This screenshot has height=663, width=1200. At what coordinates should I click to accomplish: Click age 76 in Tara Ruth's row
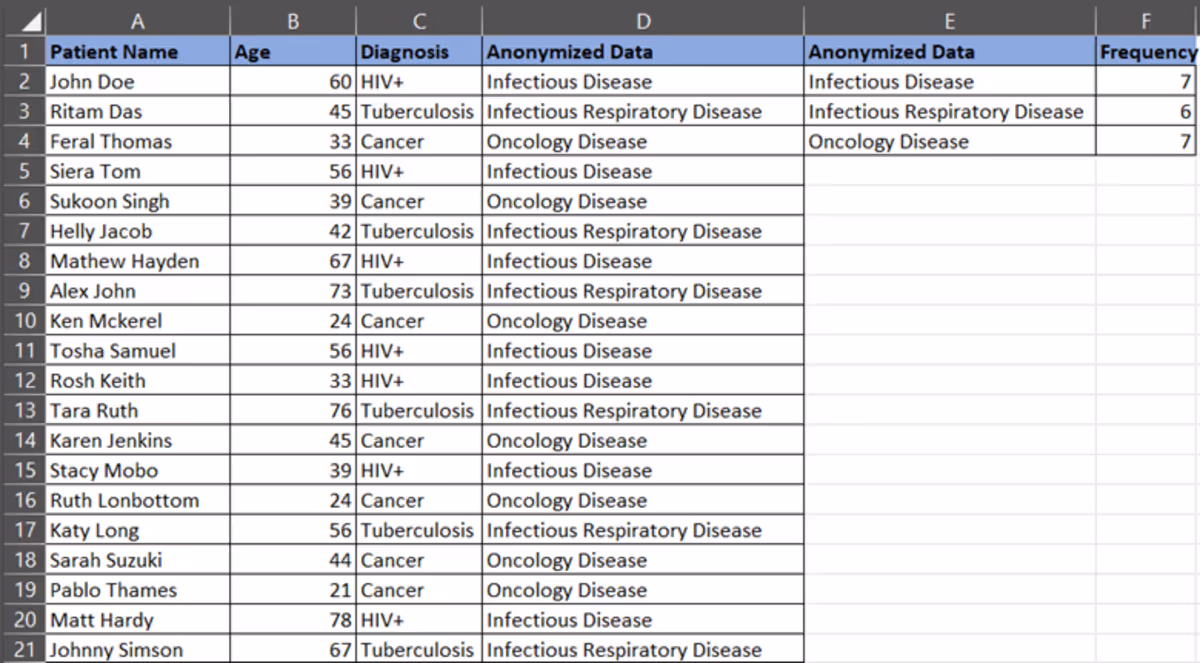coord(293,411)
